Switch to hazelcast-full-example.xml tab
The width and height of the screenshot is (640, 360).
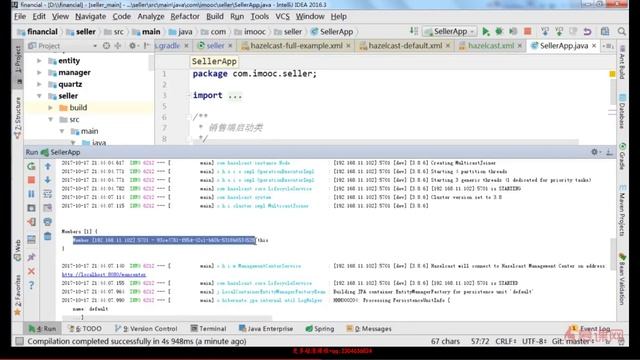296,46
